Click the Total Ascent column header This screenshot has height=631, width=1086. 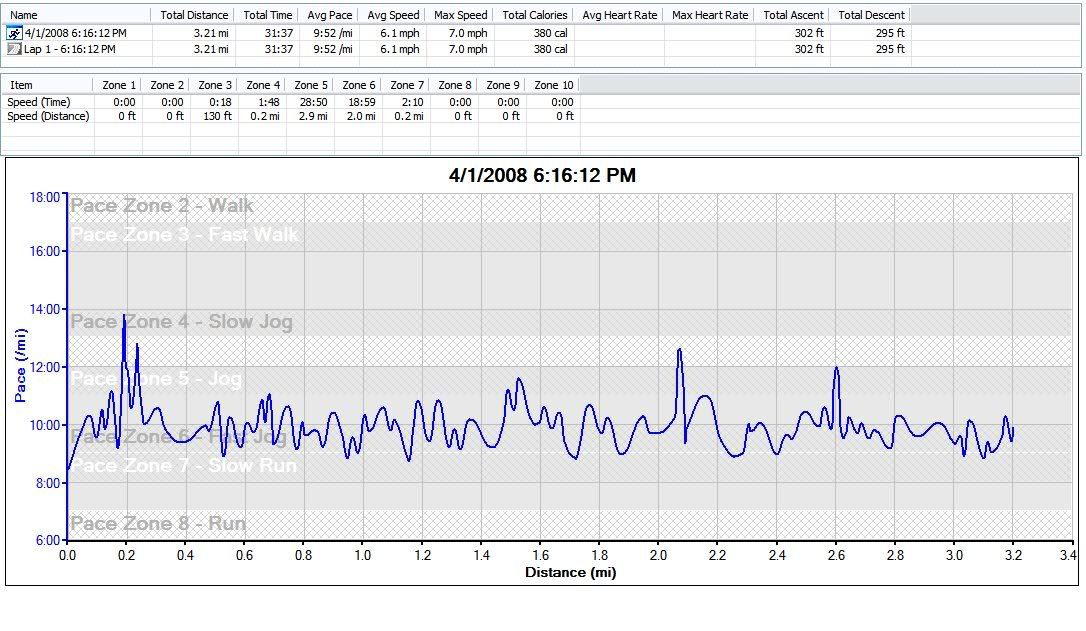click(x=792, y=15)
